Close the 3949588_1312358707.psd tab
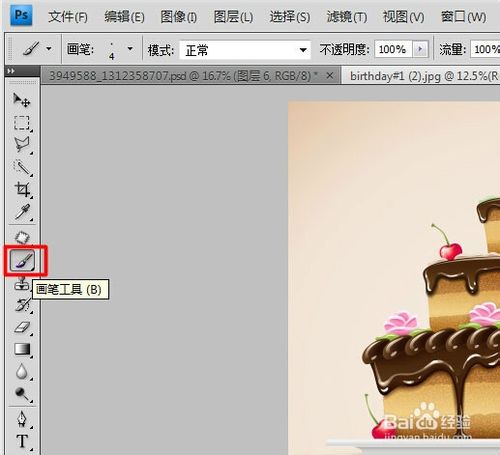The image size is (500, 455). coord(329,76)
